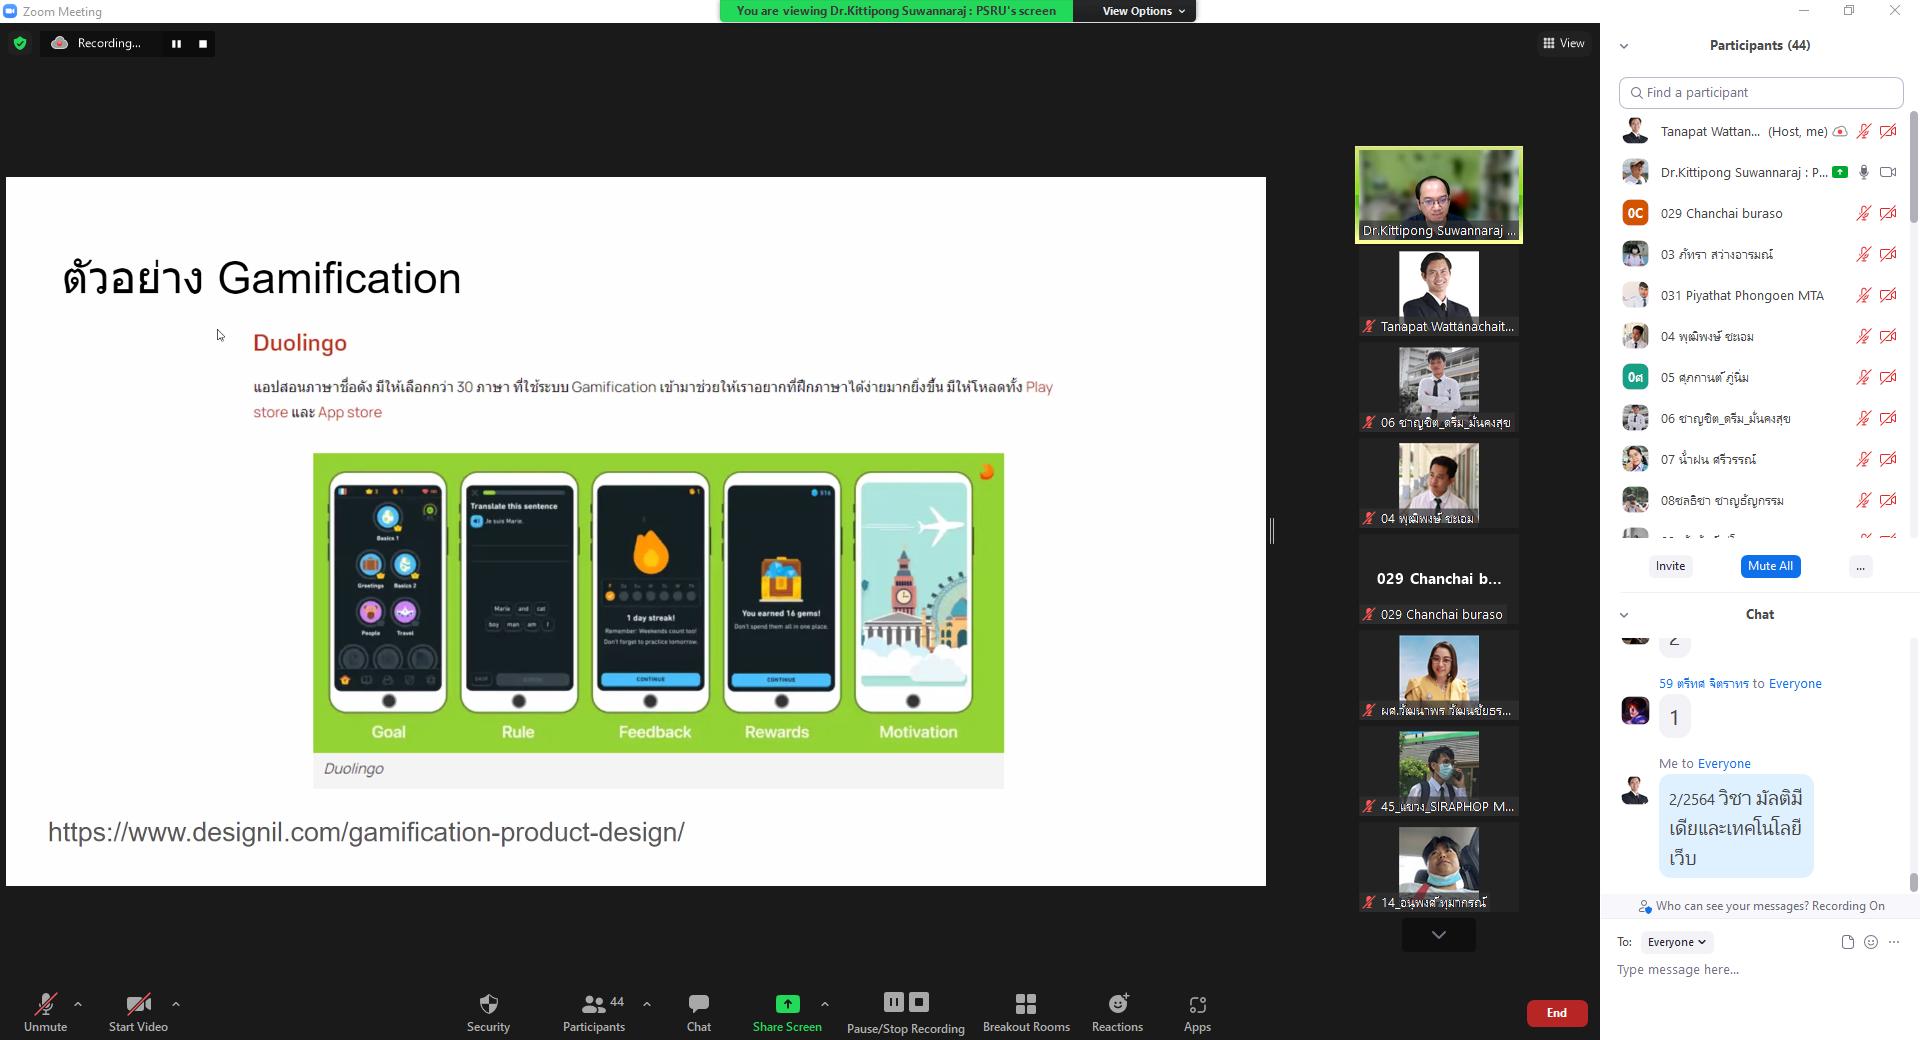Click the designil.com URL in the slide
The width and height of the screenshot is (1920, 1040).
[x=366, y=833]
